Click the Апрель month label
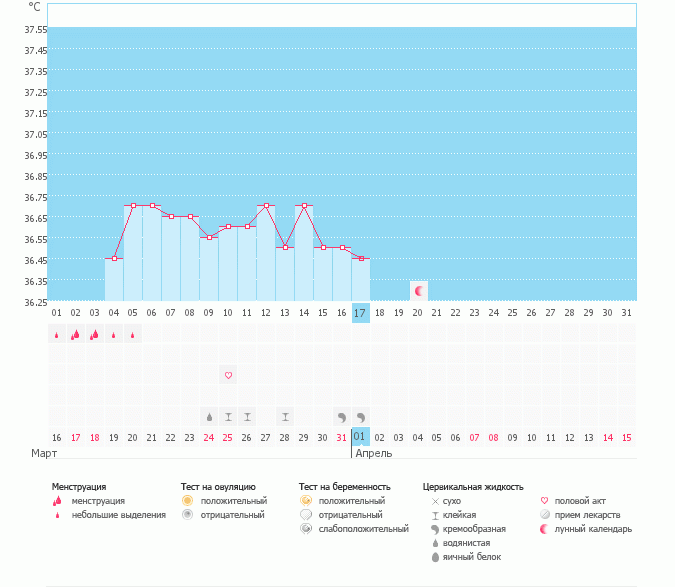 [374, 453]
